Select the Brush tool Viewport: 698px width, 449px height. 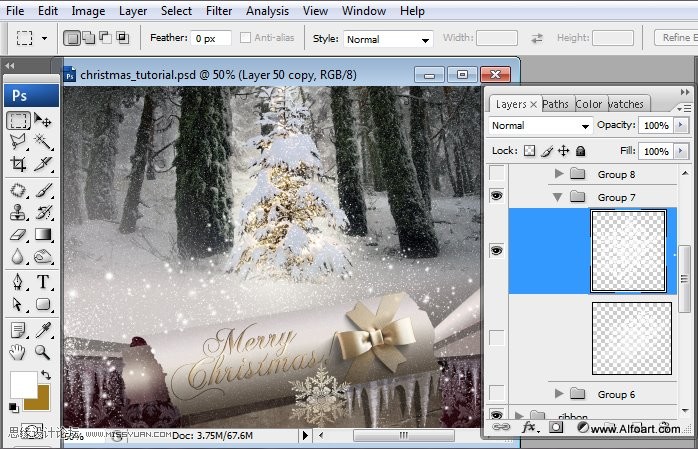coord(43,190)
